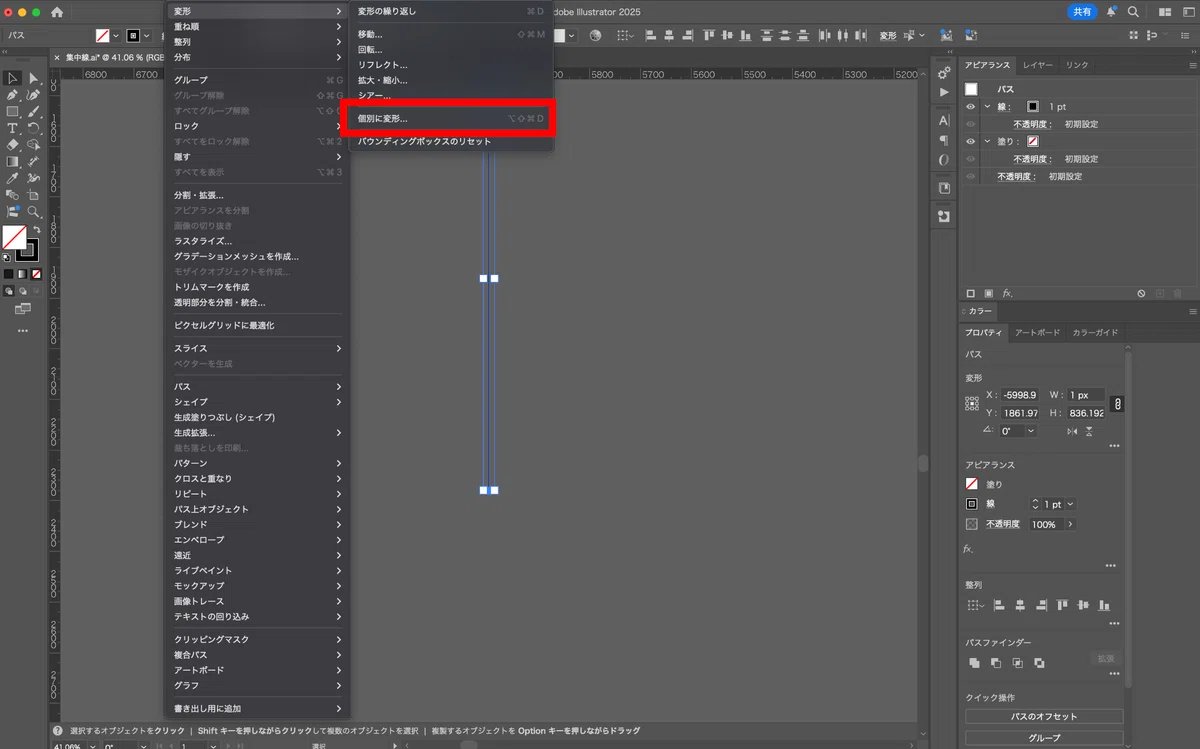
Task: Open notifications bell icon
Action: pos(1111,12)
